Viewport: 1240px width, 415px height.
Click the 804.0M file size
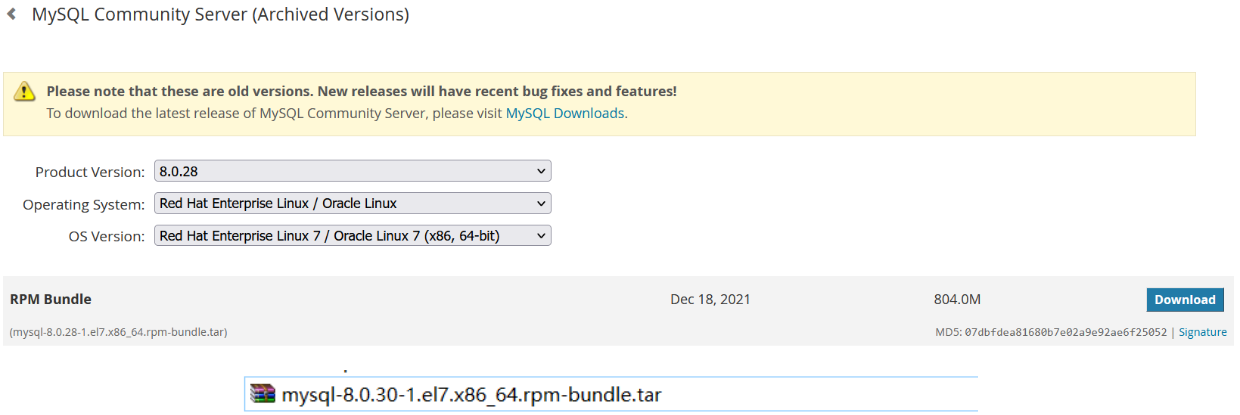958,299
